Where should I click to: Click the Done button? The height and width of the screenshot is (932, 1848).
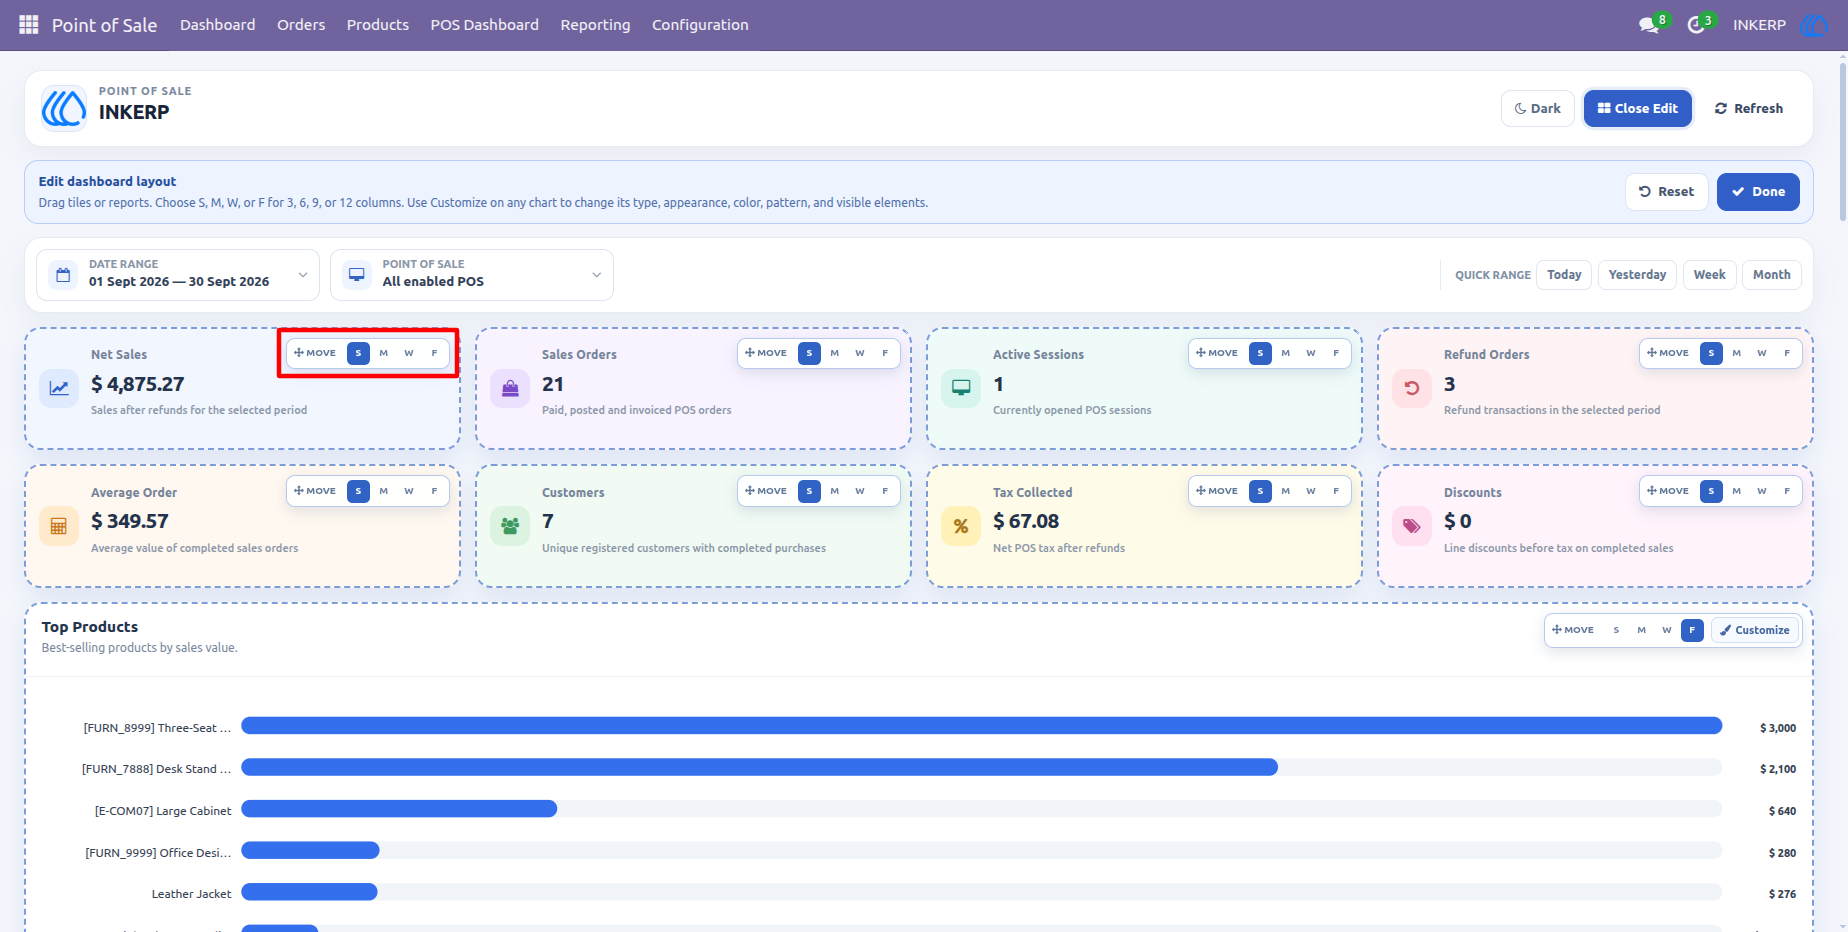click(x=1758, y=192)
